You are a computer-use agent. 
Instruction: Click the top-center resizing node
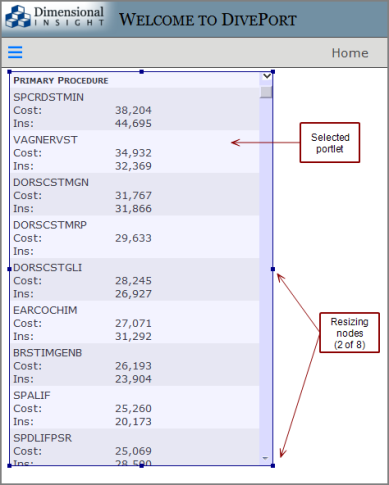tap(142, 72)
